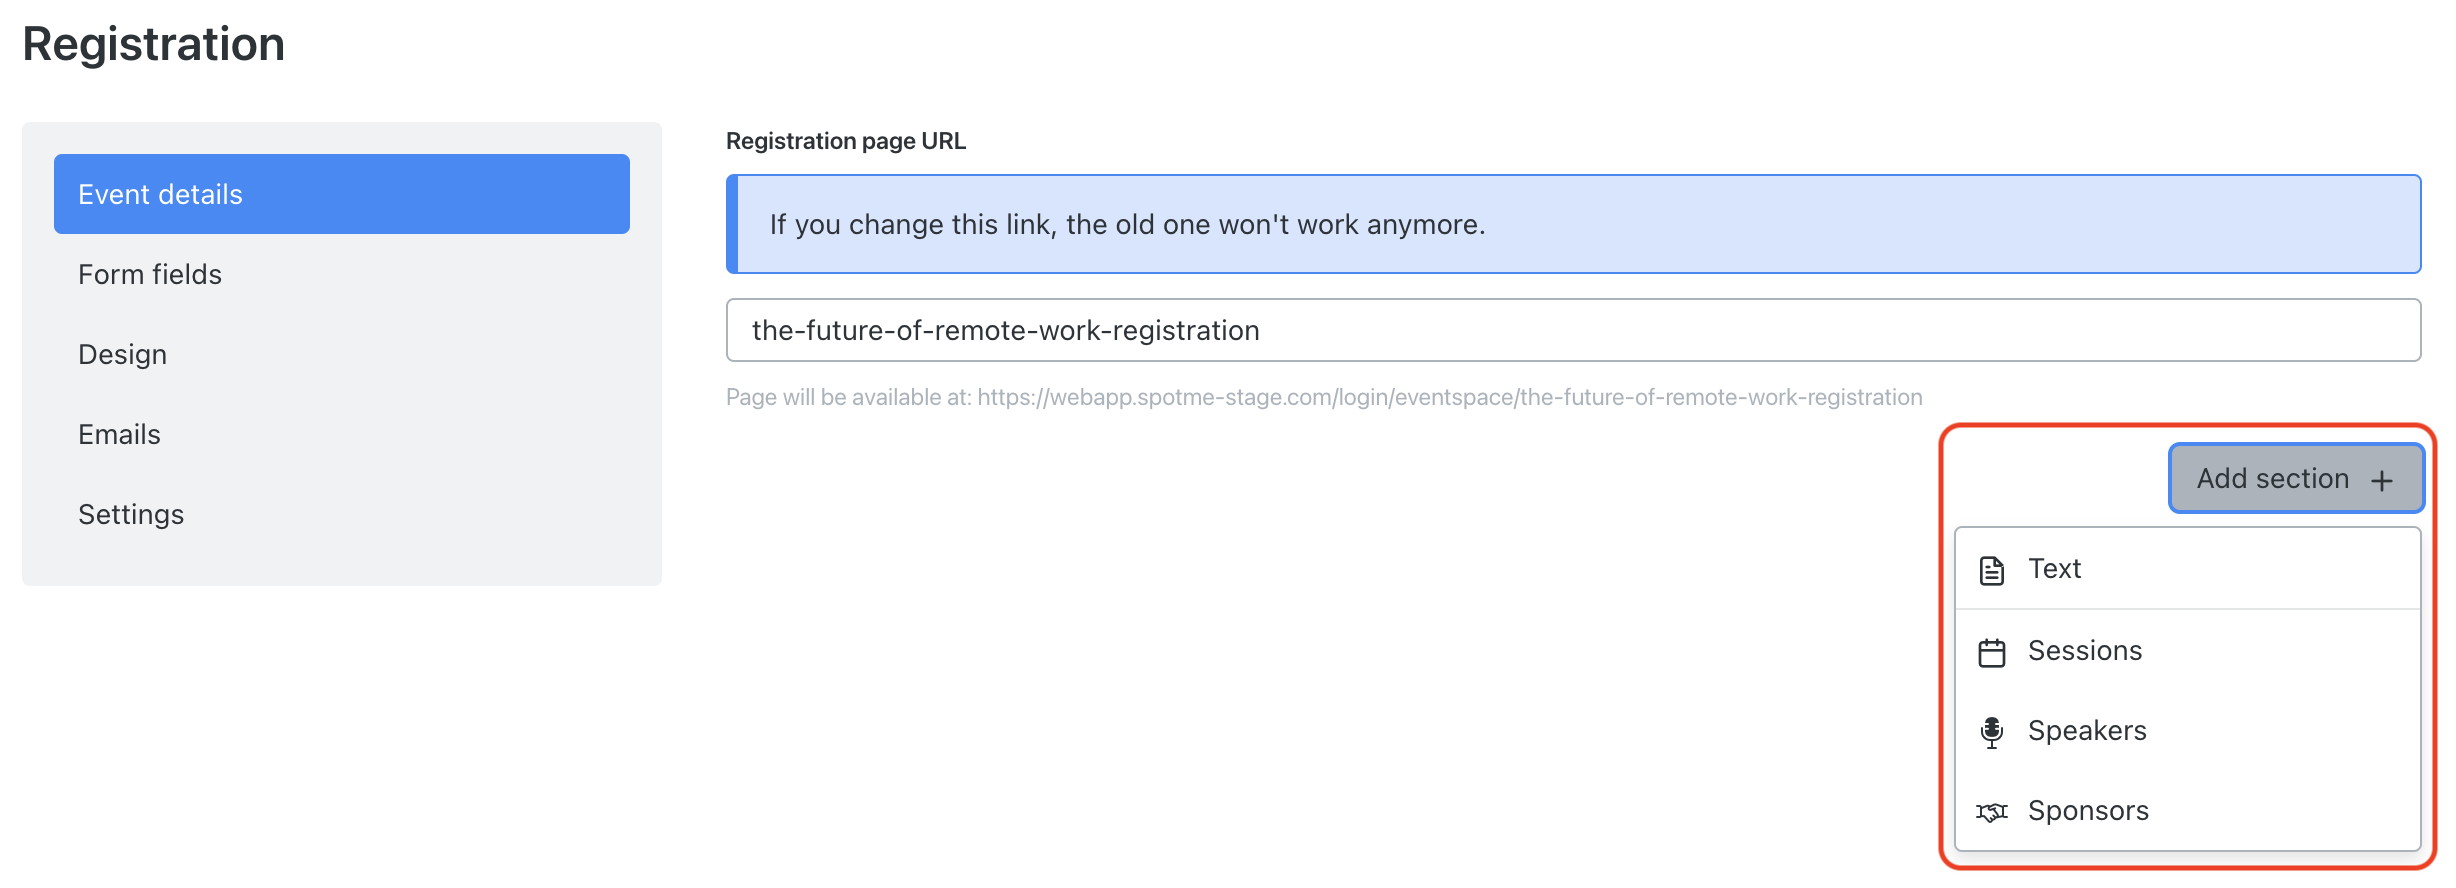Open the Event details tab
The image size is (2456, 888).
(342, 194)
